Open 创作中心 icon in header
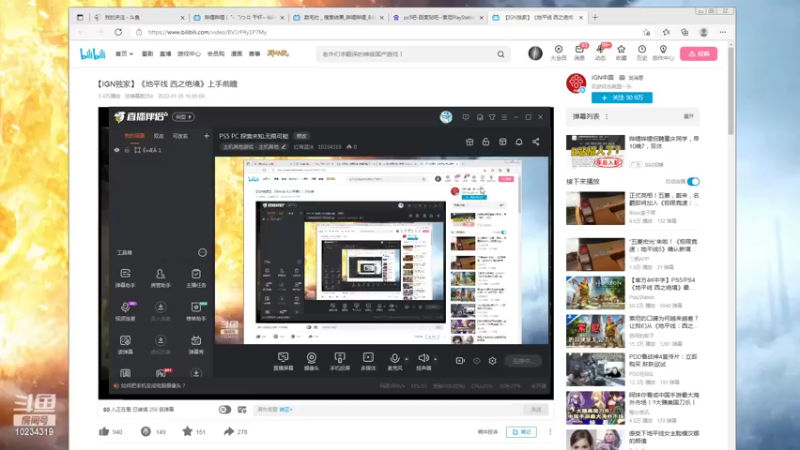Viewport: 800px width, 450px height. pyautogui.click(x=663, y=53)
